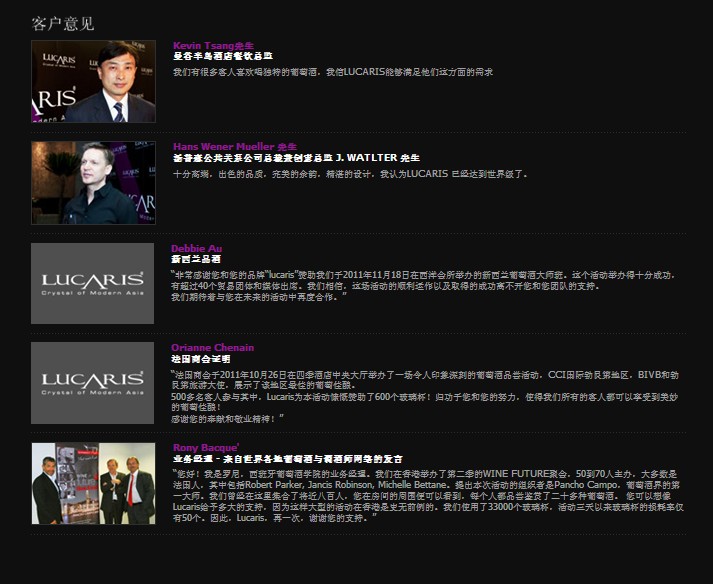The image size is (713, 584).
Task: Click Kevin Tsang's quote mentioning LUCARIS
Action: point(332,72)
